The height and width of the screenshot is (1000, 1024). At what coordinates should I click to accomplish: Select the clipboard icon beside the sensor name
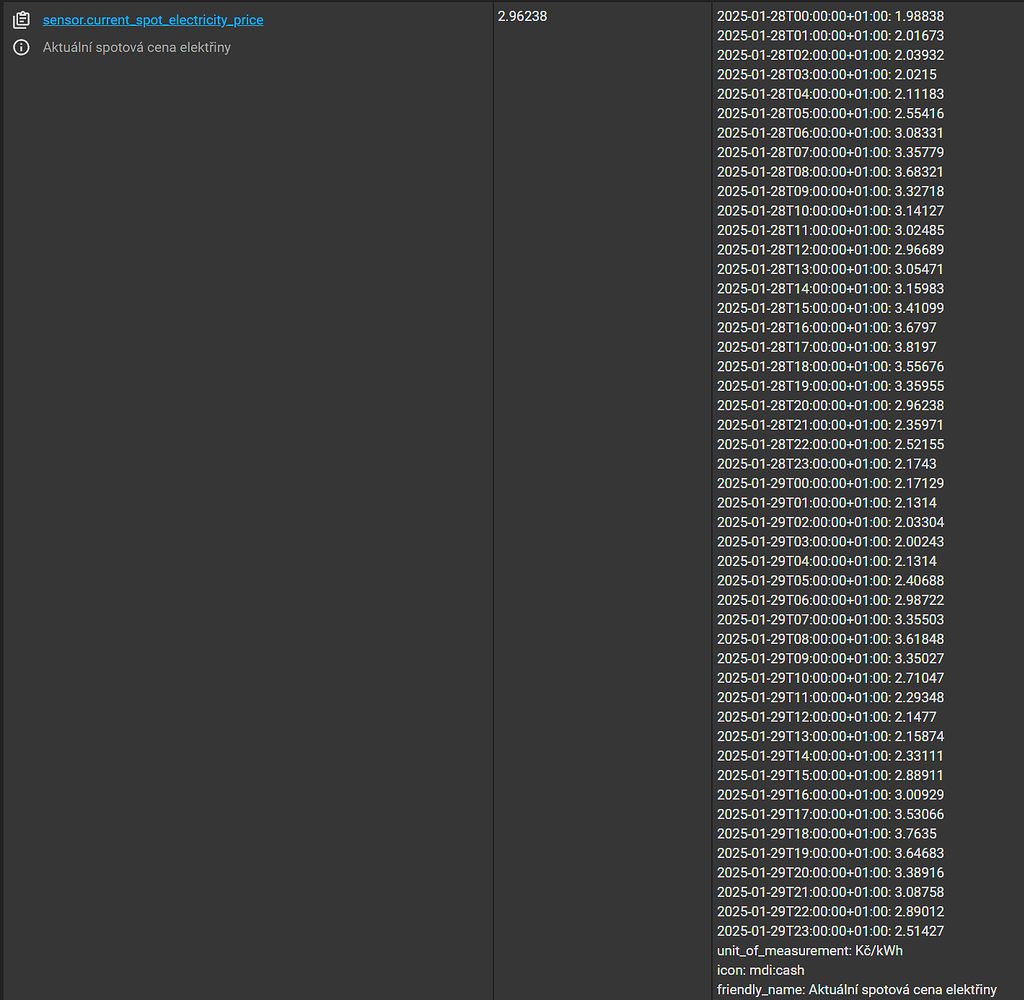coord(22,18)
